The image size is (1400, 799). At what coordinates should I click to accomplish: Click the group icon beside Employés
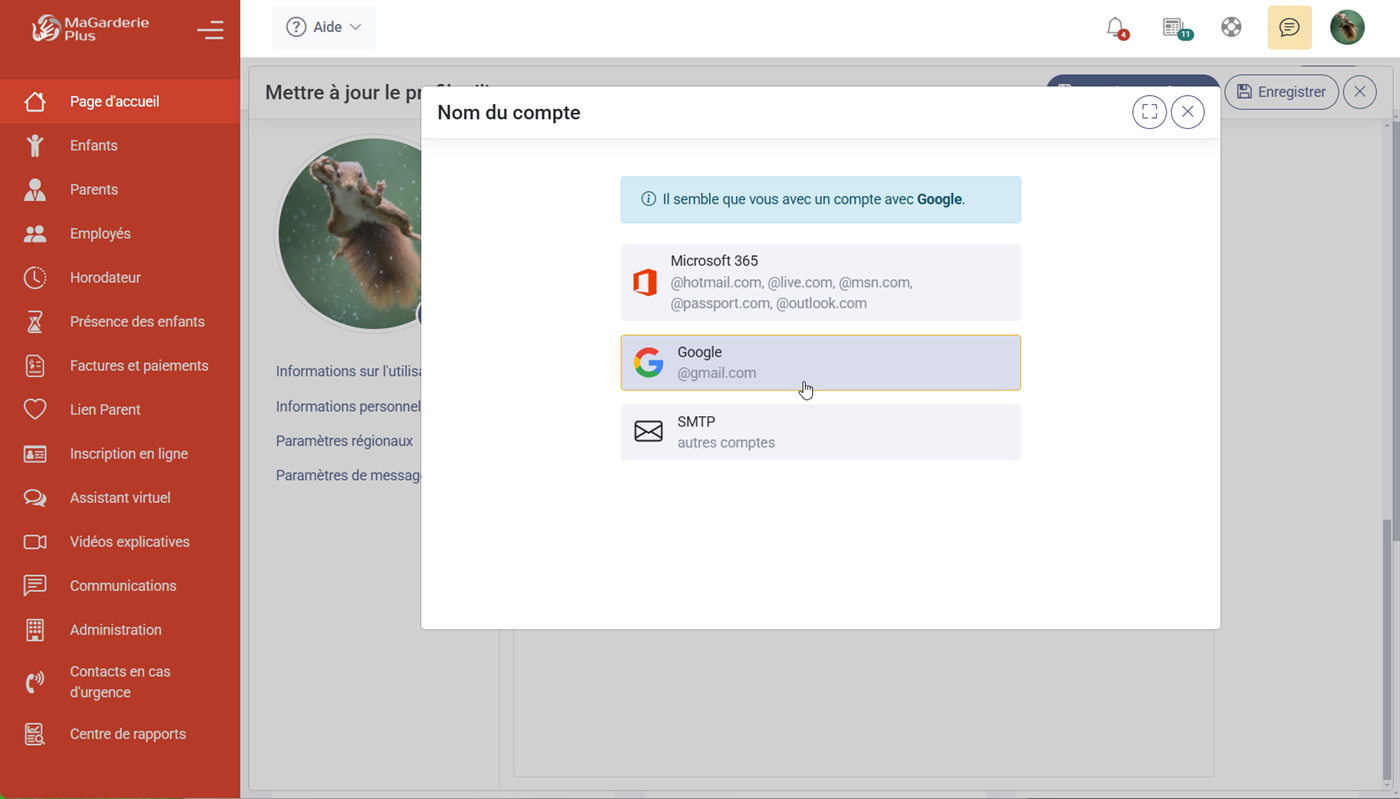point(35,233)
